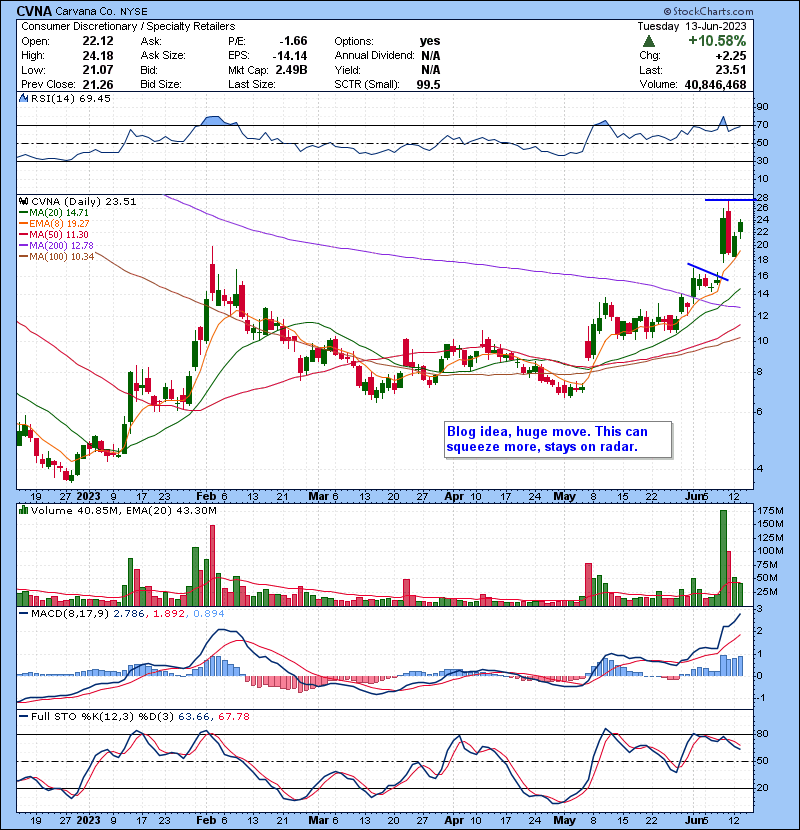Image resolution: width=800 pixels, height=830 pixels.
Task: Click the blog idea annotation text box
Action: [558, 439]
